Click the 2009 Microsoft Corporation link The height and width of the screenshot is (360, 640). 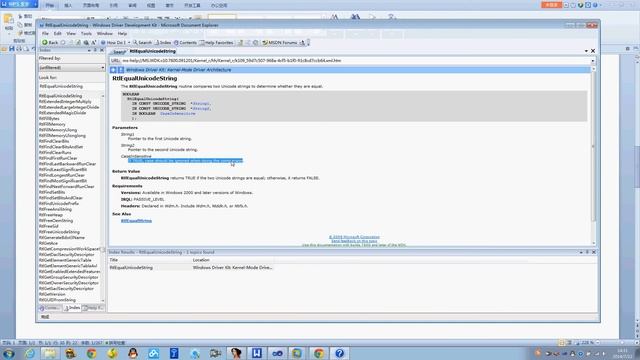[354, 237]
